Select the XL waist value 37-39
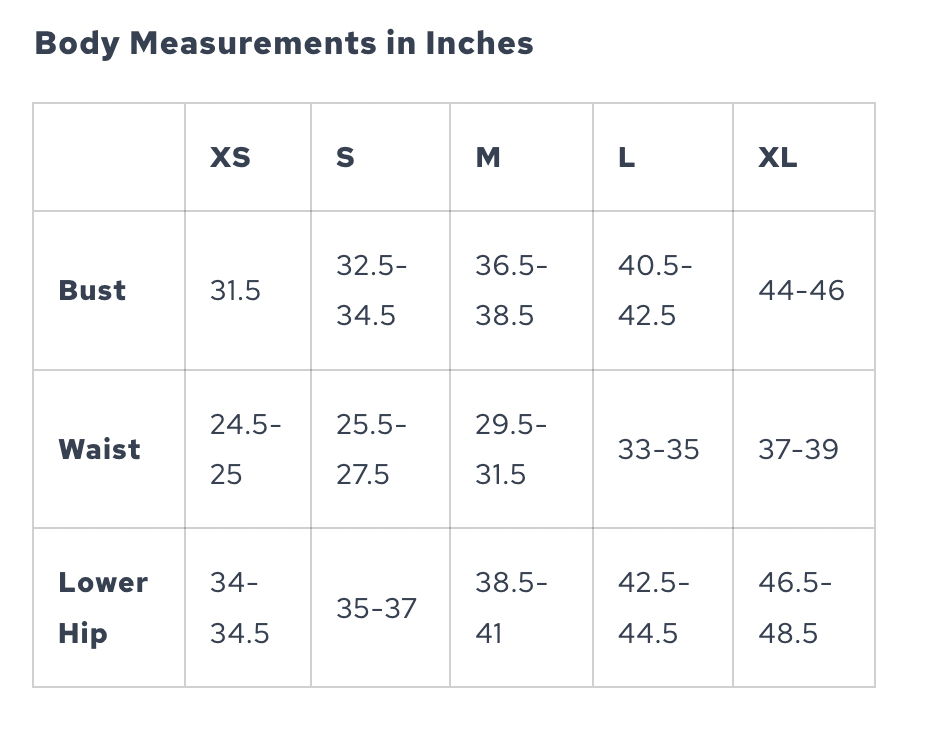Viewport: 936px width, 738px height. click(798, 449)
